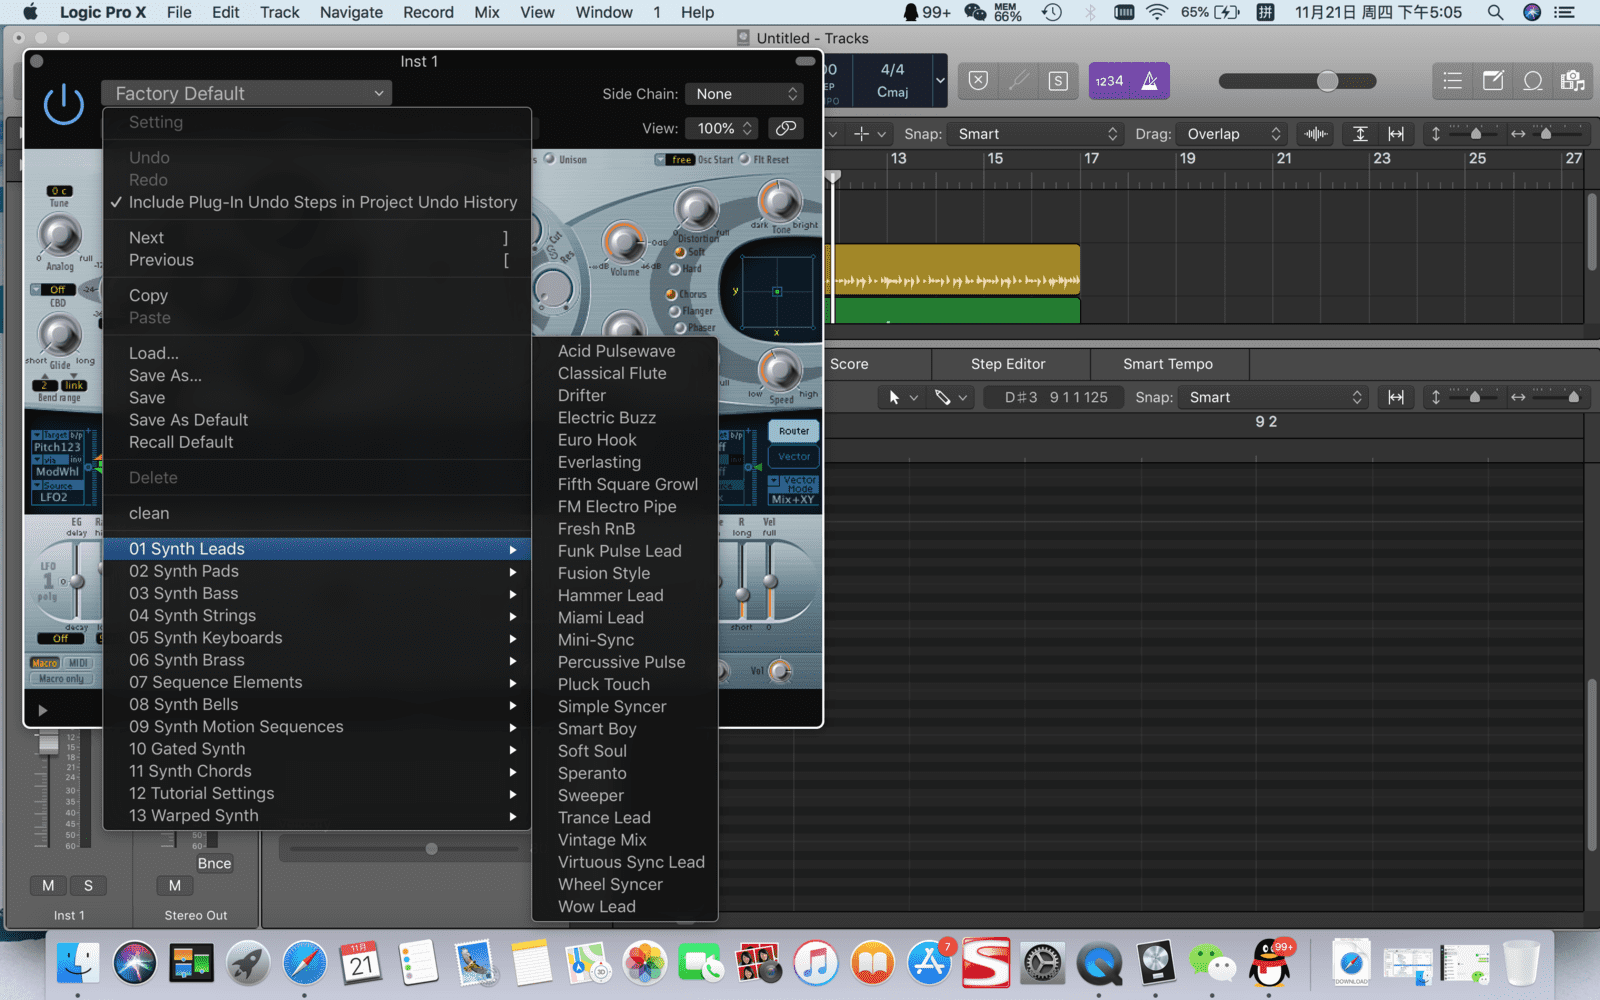1600x1000 pixels.
Task: Click the low latency mode X icon
Action: click(x=978, y=81)
